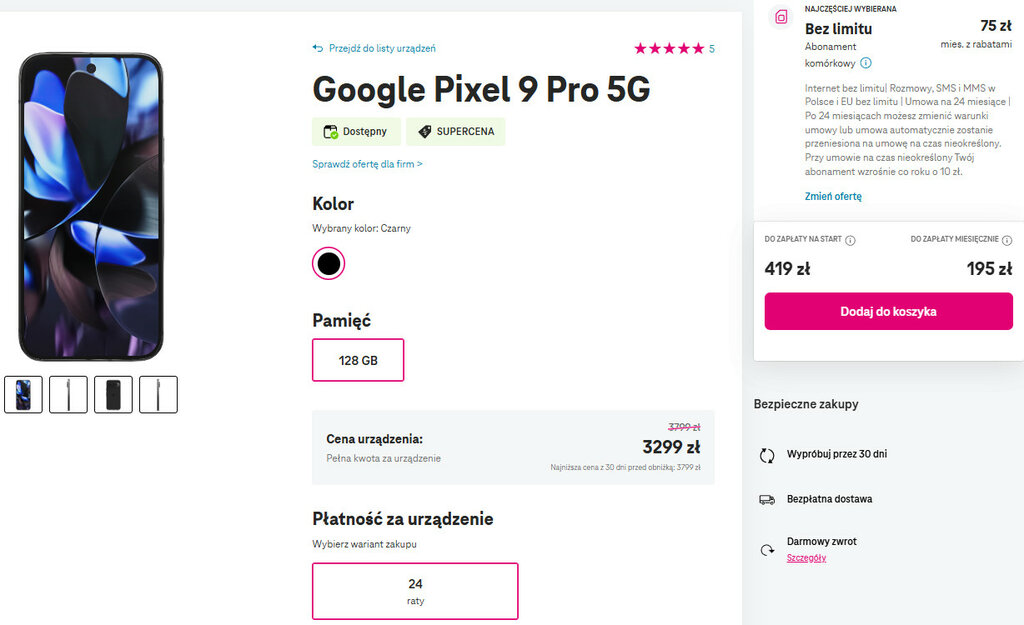Open Szczegóły link under Darmowy zwrot

[x=806, y=558]
